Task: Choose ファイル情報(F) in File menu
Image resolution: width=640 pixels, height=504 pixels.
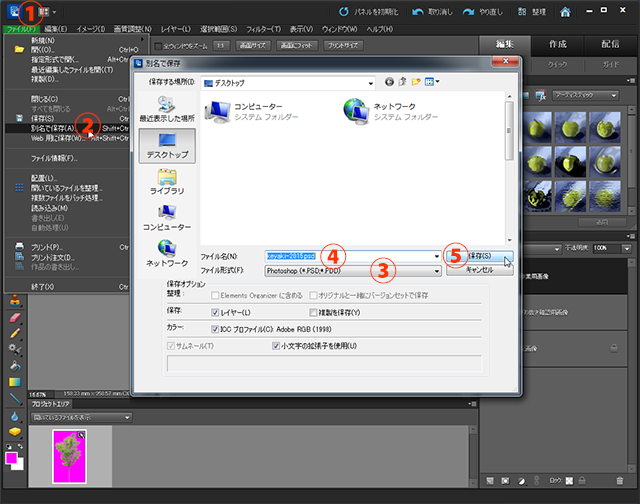Action: point(67,158)
